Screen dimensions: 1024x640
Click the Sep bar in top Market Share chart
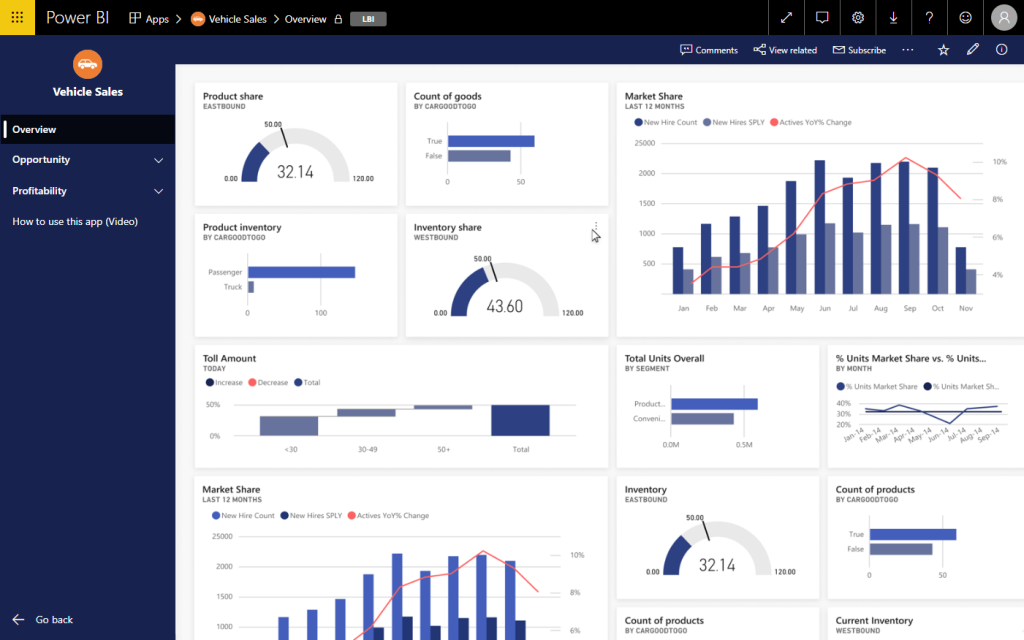coord(904,227)
